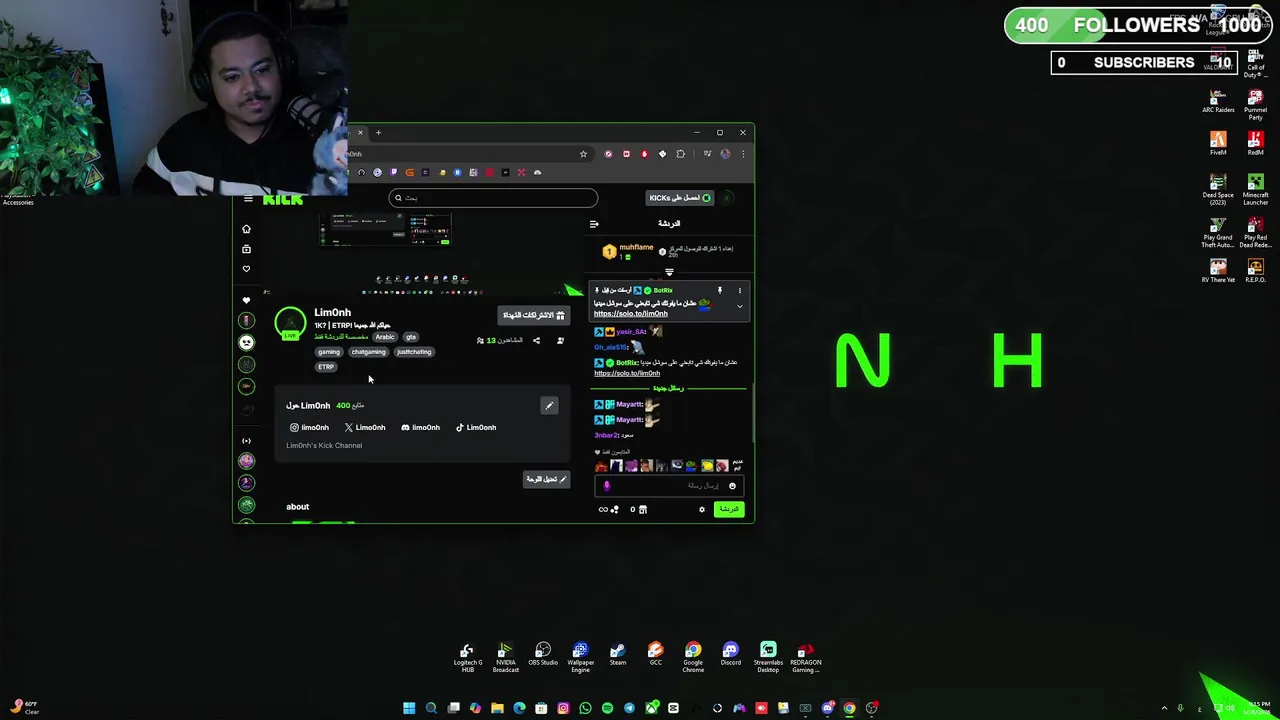Open RedM desktop shortcut
Image resolution: width=1280 pixels, height=720 pixels.
1255,143
